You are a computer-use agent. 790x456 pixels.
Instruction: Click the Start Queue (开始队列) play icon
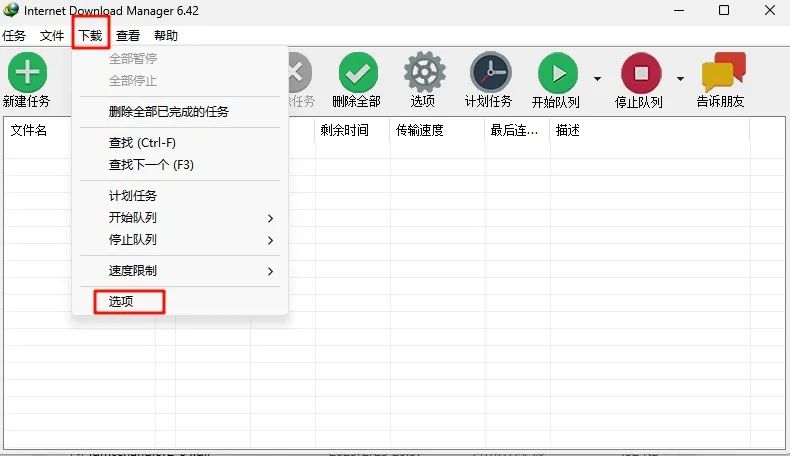pos(557,73)
